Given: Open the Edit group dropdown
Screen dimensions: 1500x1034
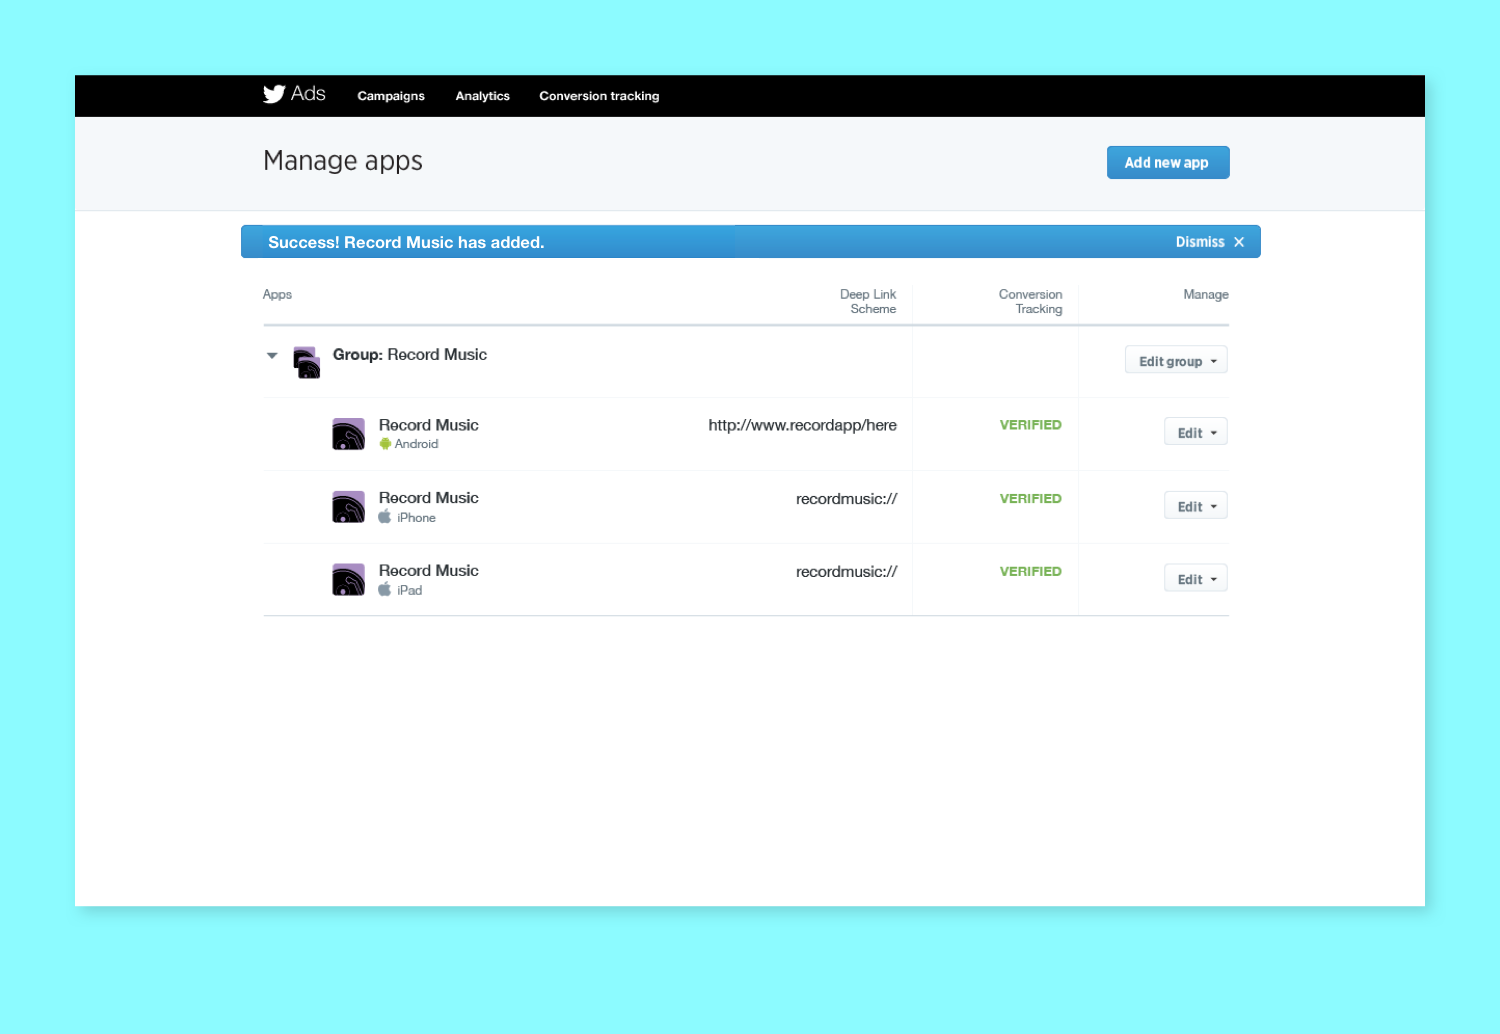Looking at the screenshot, I should point(1176,360).
